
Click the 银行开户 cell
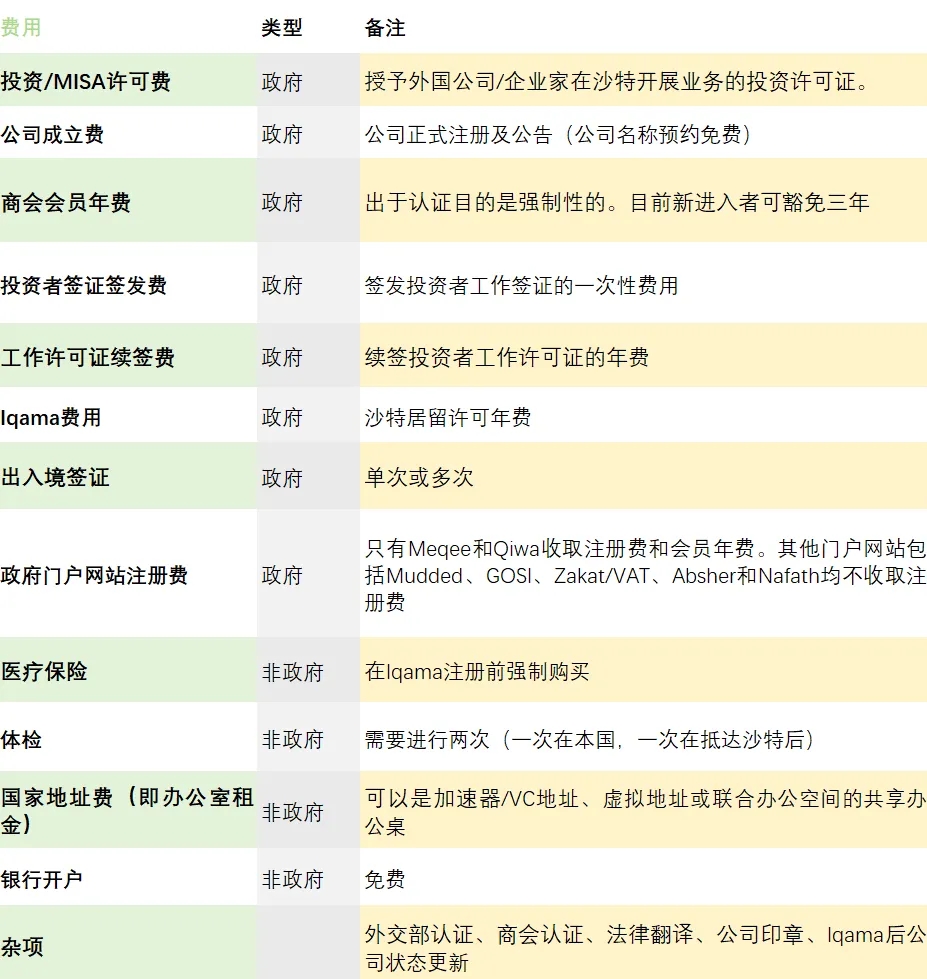pyautogui.click(x=43, y=877)
